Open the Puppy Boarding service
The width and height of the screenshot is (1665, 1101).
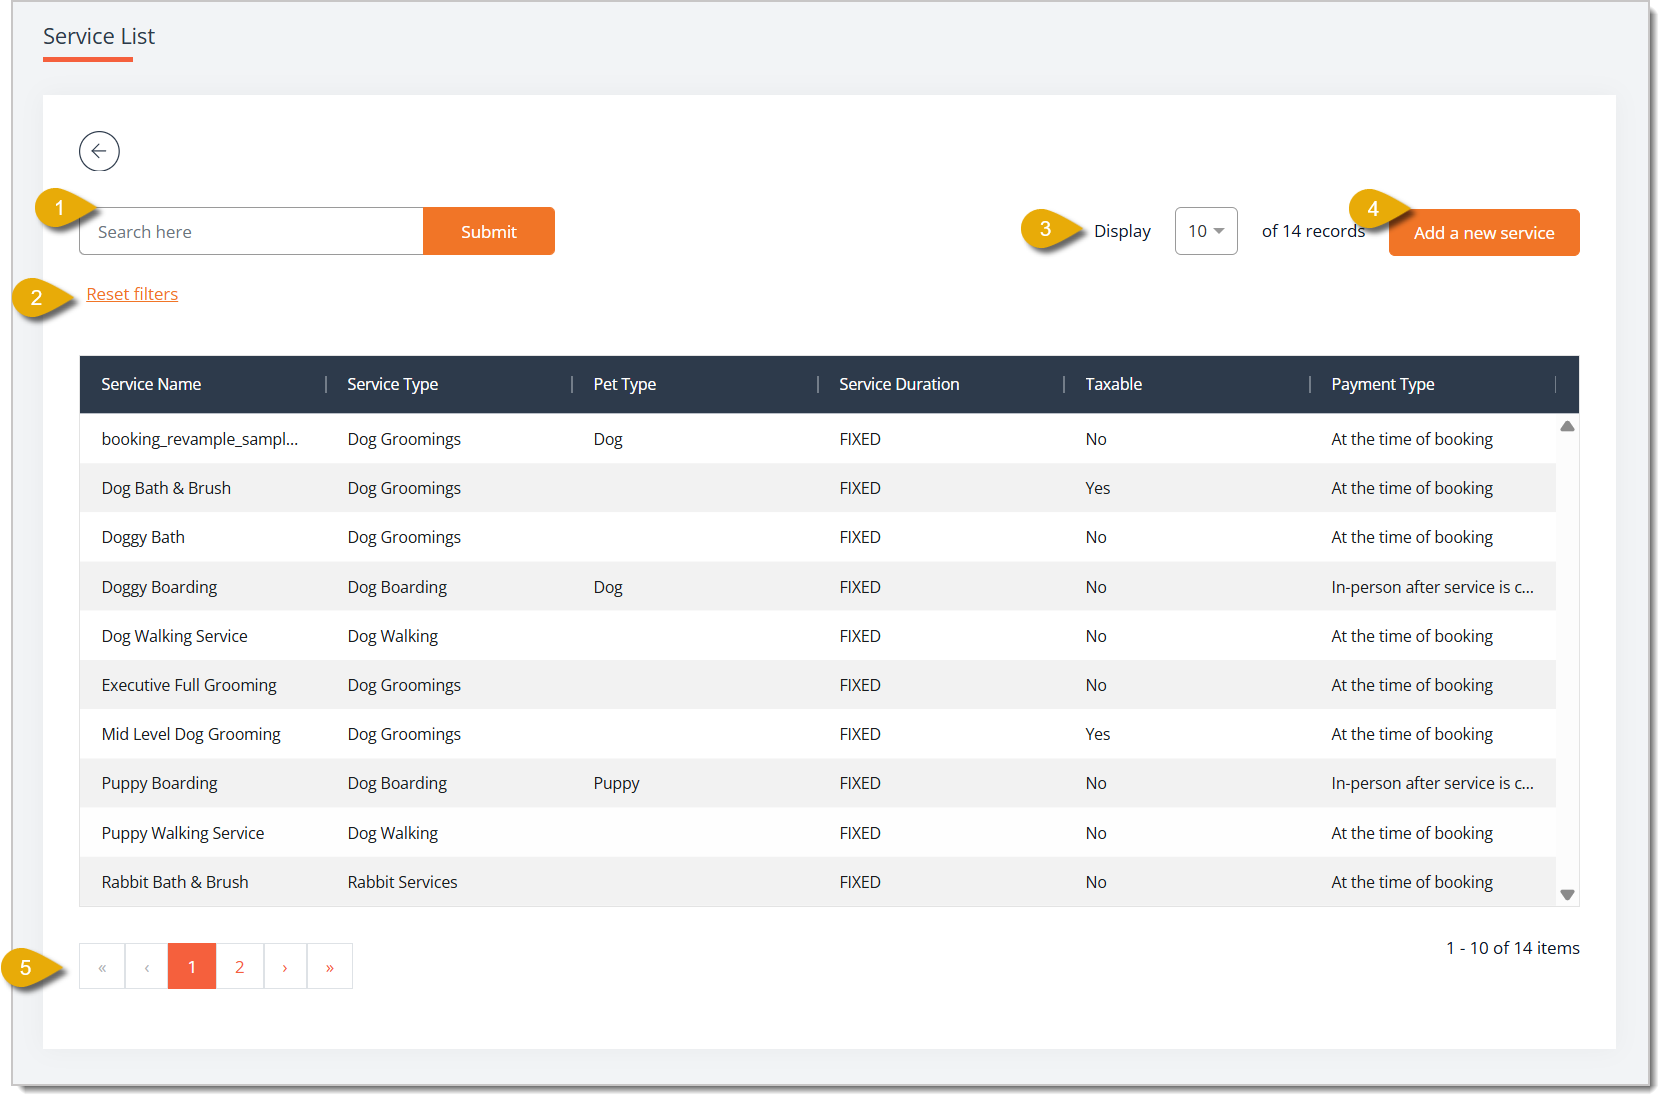[x=818, y=783]
